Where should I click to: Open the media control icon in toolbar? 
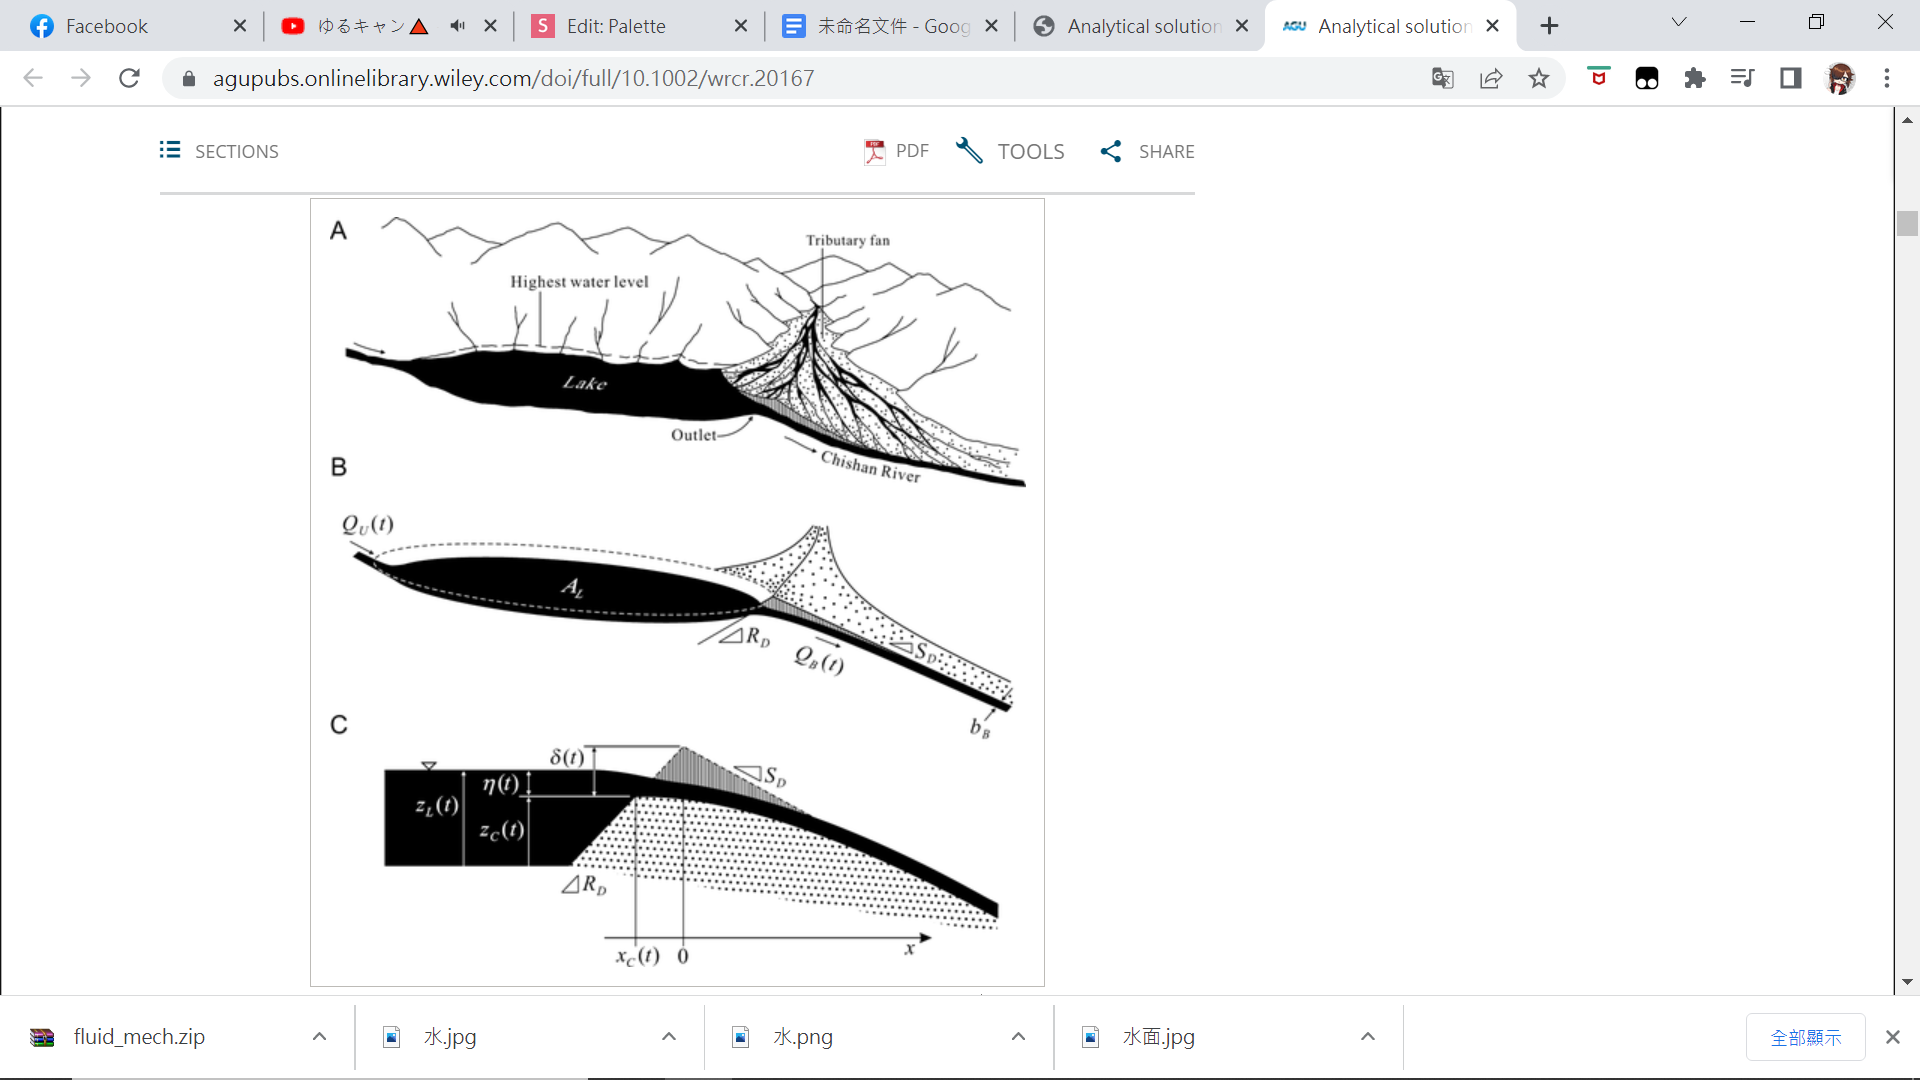(x=1742, y=78)
